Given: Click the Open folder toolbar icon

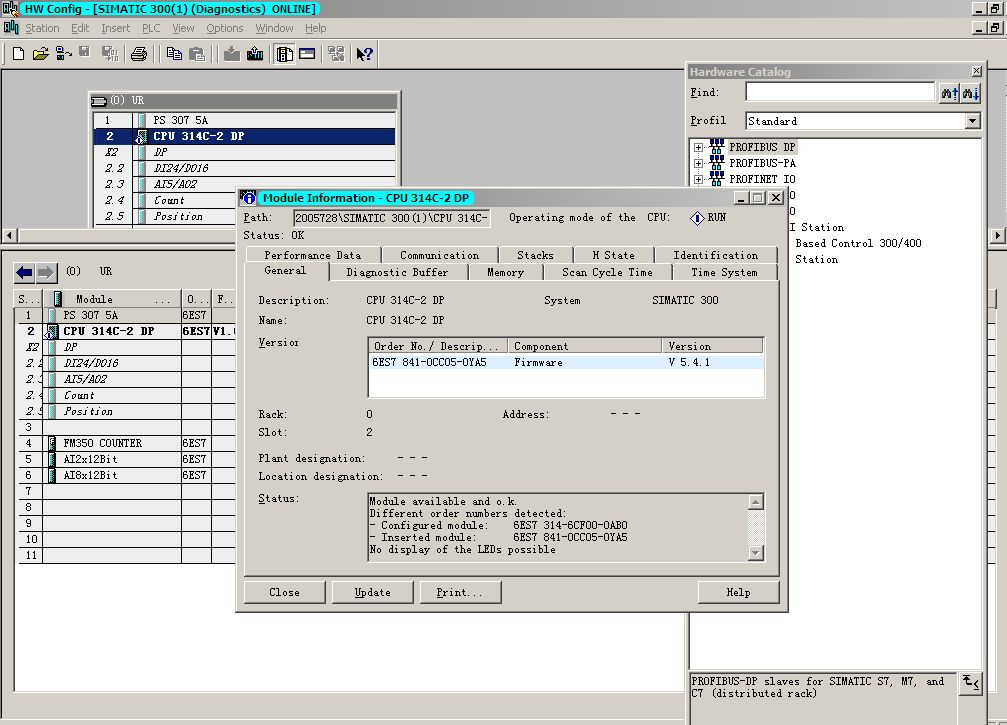Looking at the screenshot, I should click(x=40, y=54).
